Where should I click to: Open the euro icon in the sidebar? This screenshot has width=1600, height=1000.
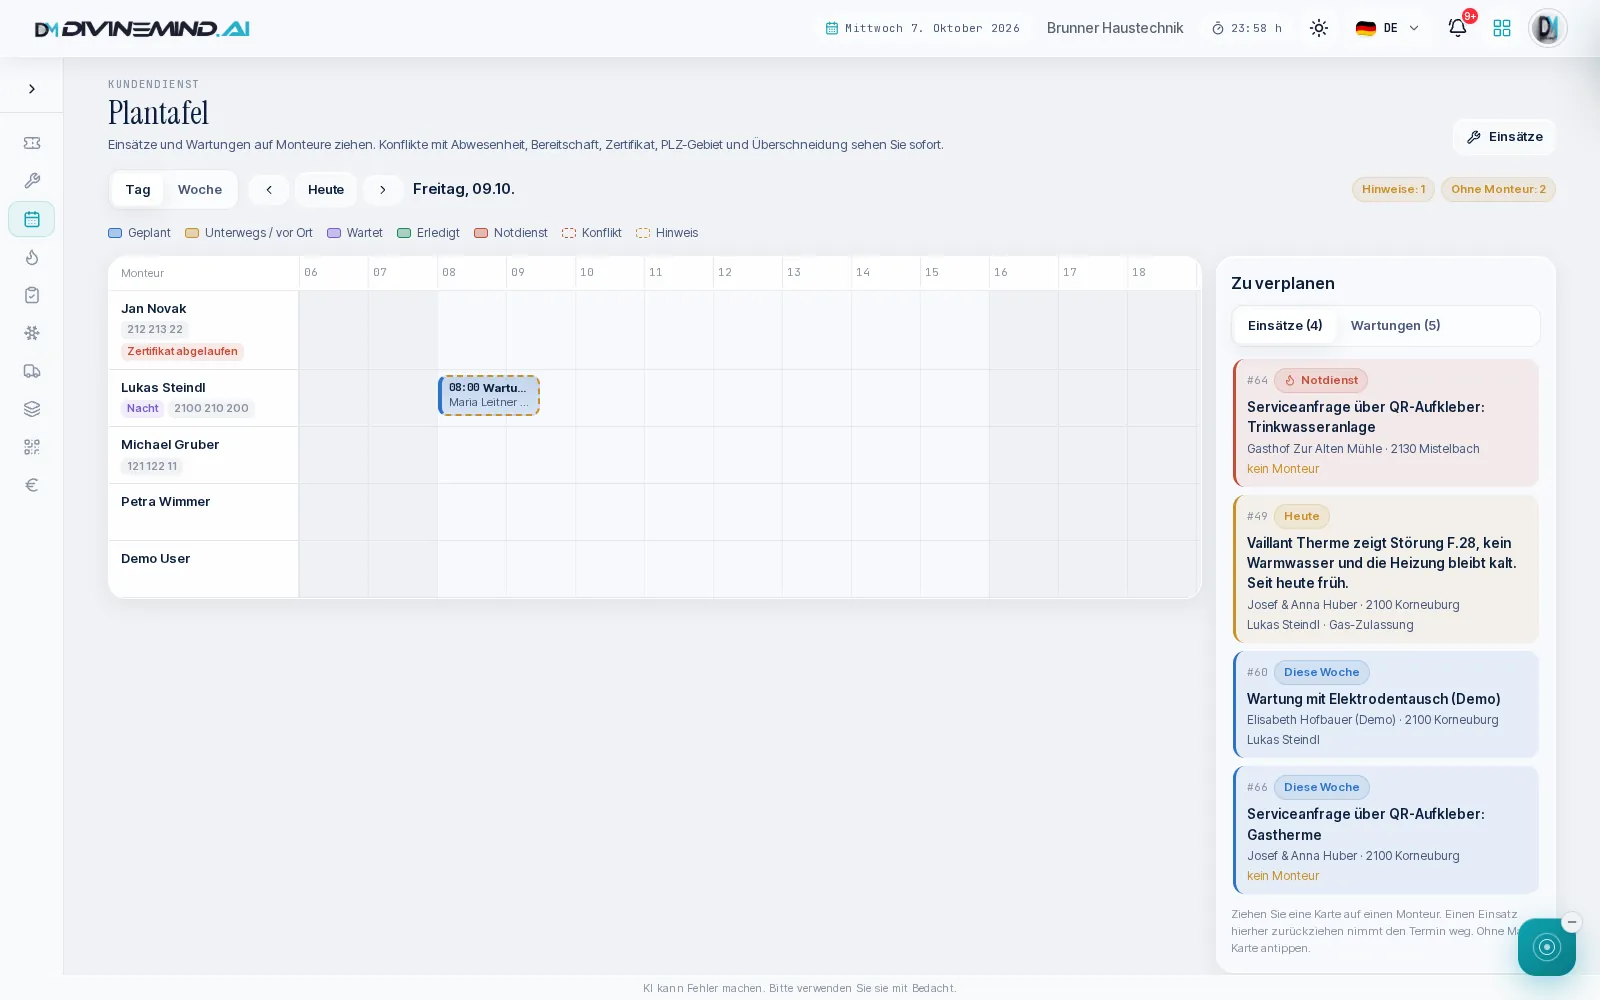32,485
